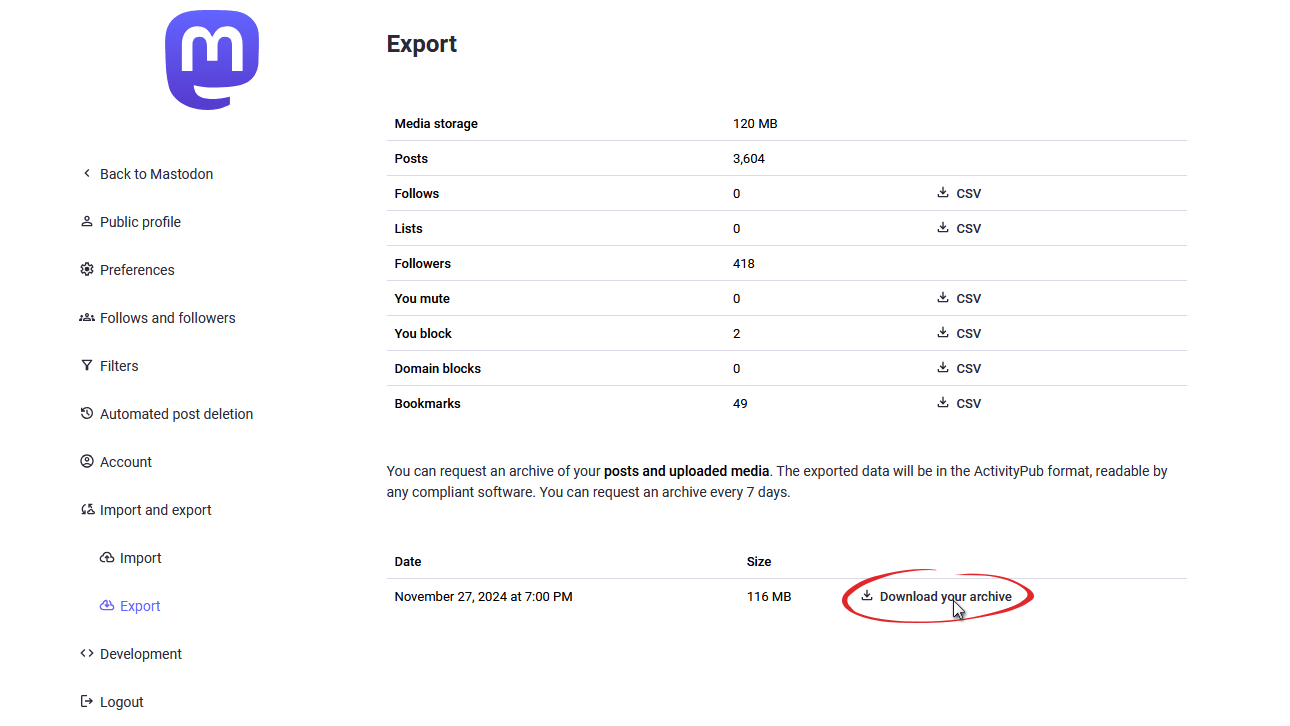Screen dimensions: 1290x726
Task: Download Lists as CSV
Action: pyautogui.click(x=959, y=228)
